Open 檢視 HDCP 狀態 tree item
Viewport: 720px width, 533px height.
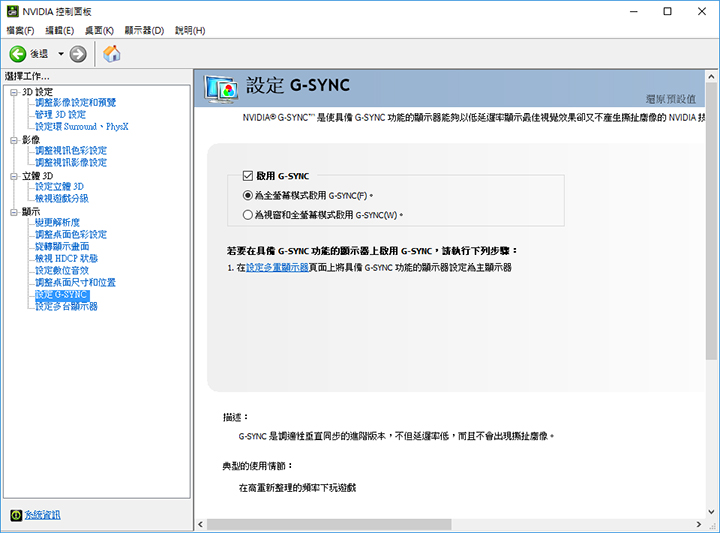tap(67, 258)
